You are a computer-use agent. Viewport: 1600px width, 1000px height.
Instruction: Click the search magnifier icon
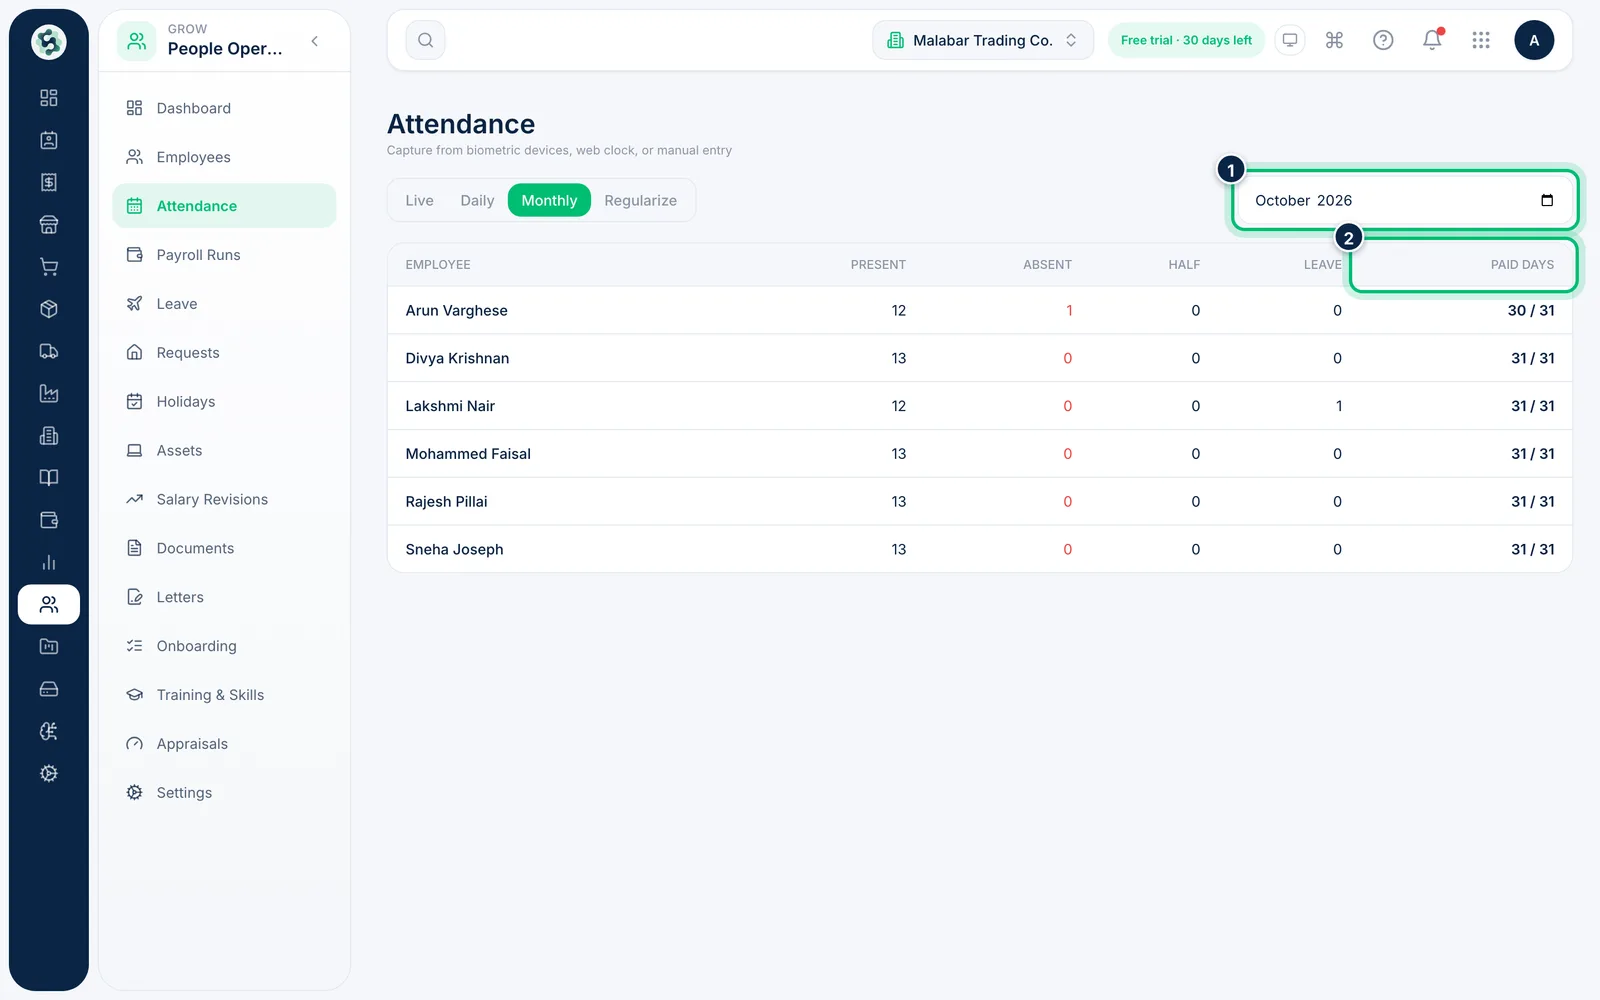[x=425, y=40]
